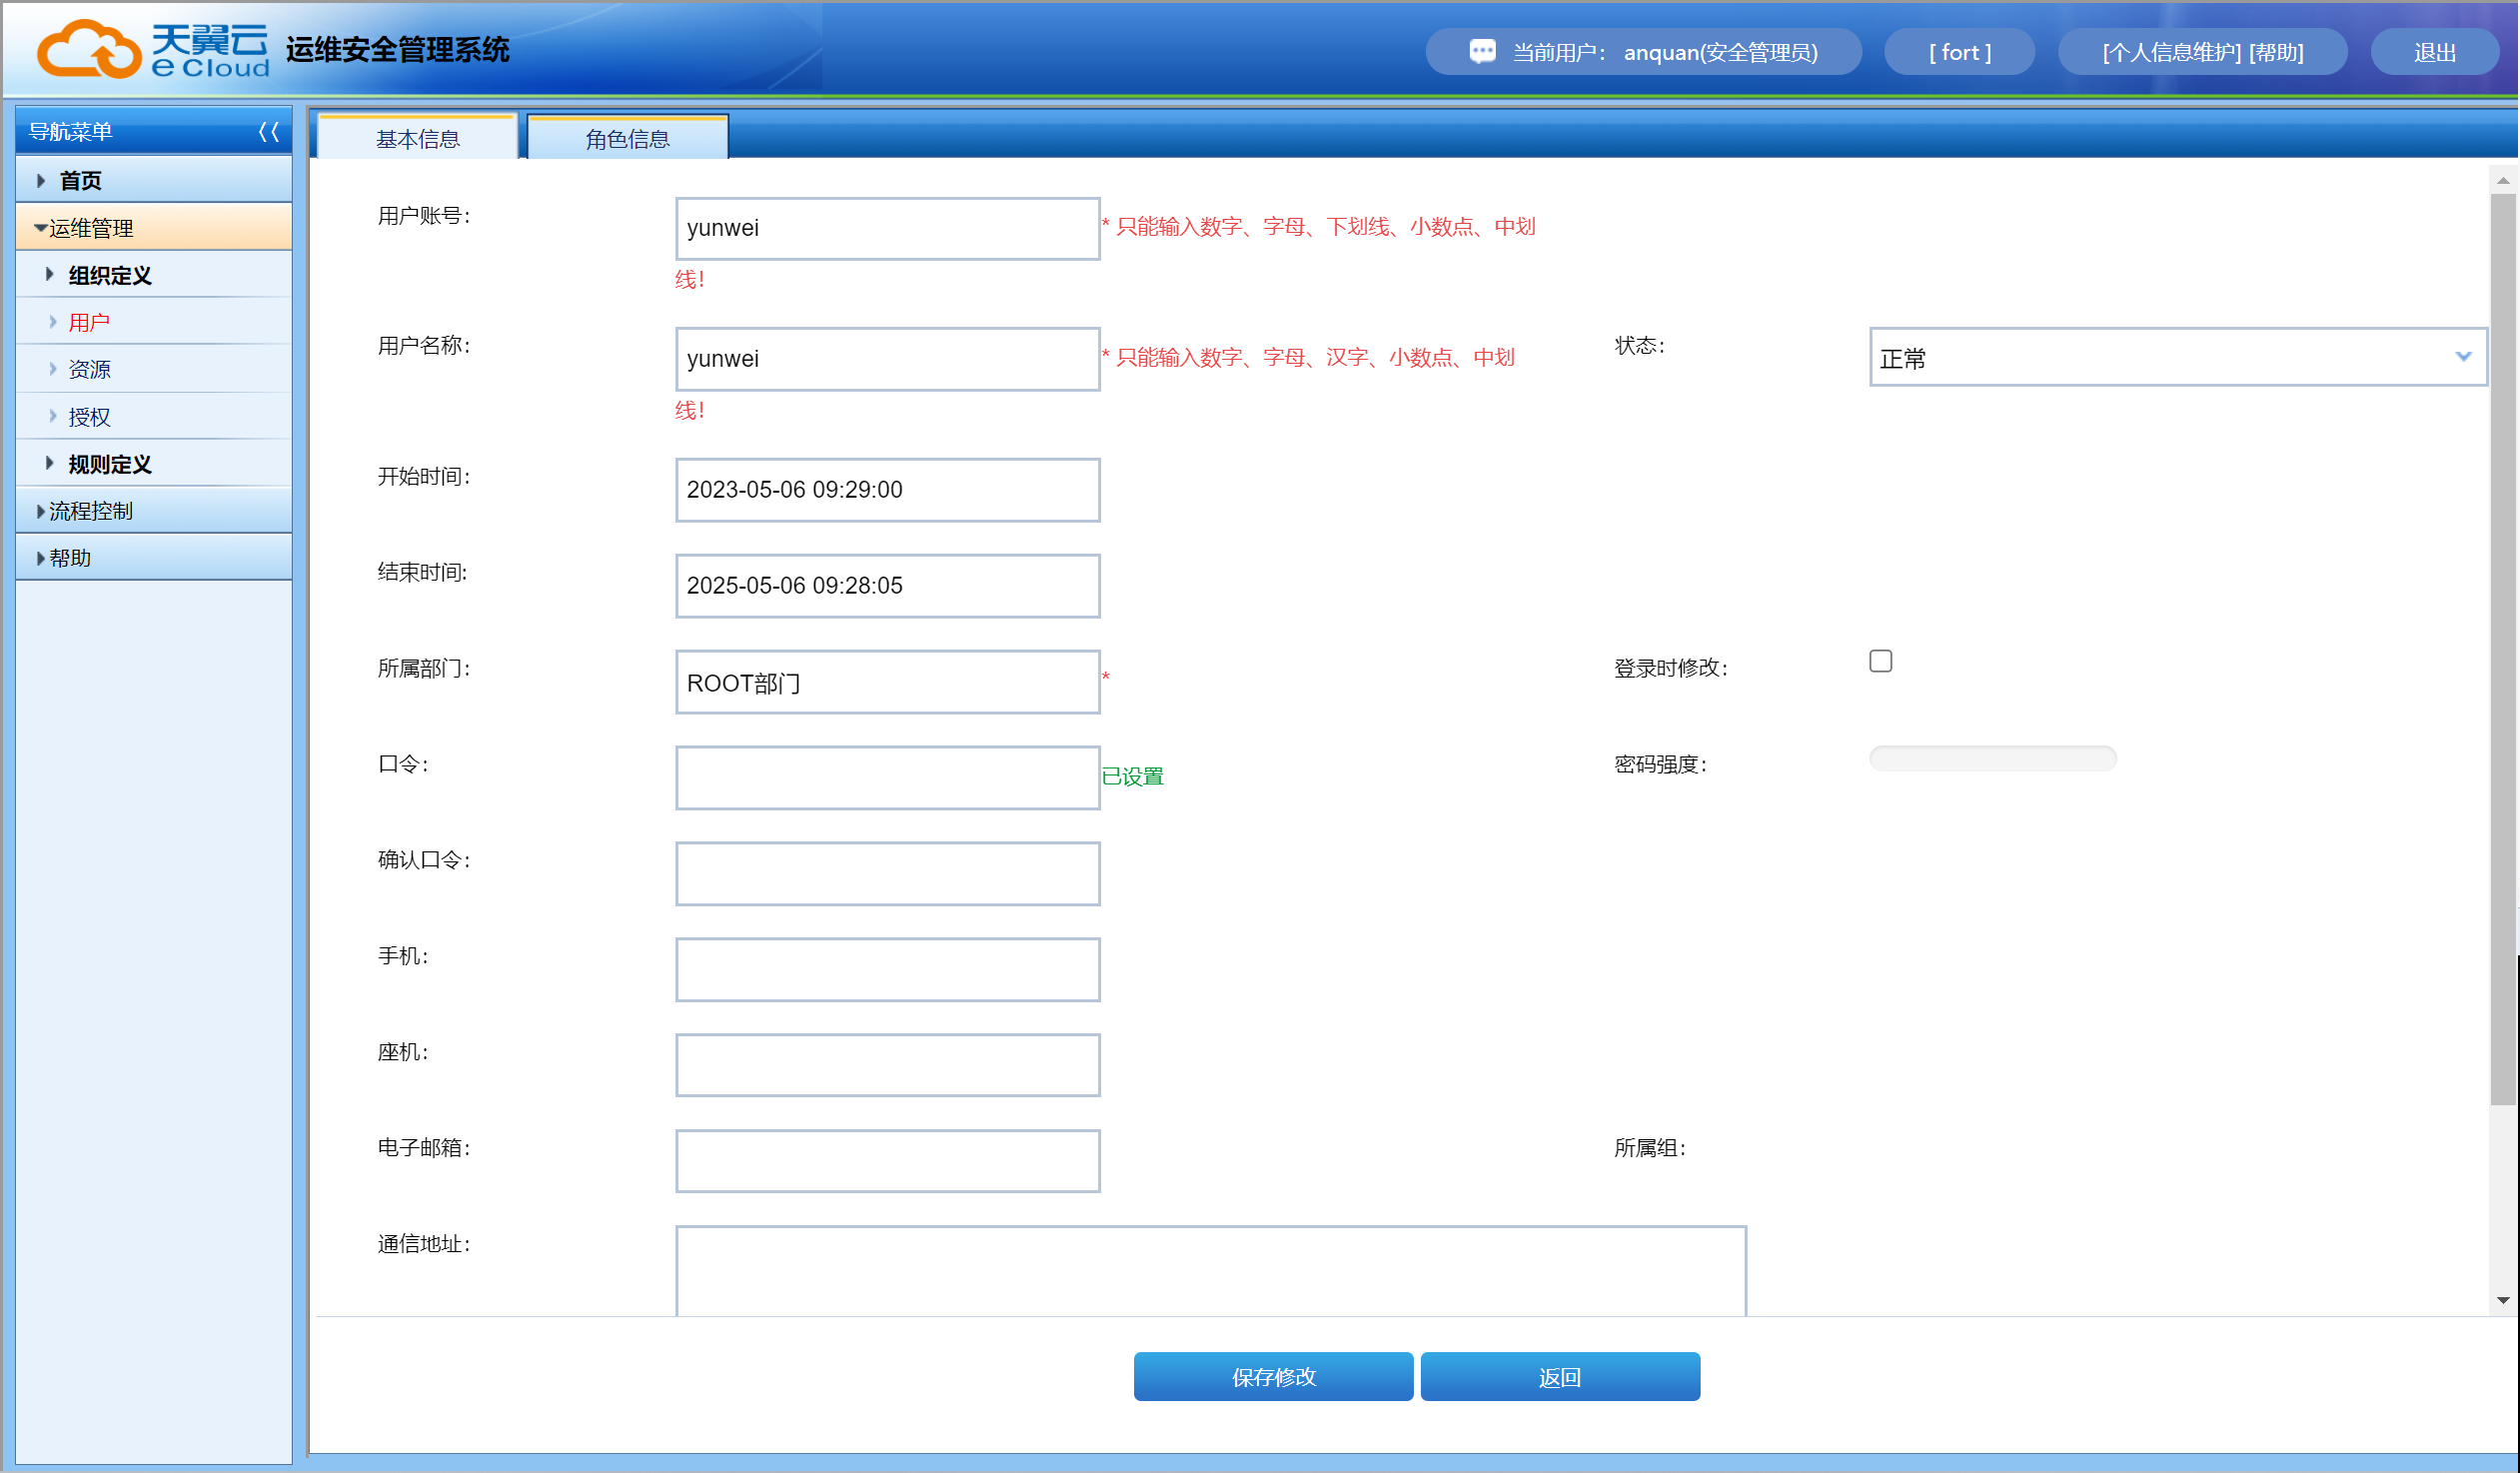Collapse the 运维管理 menu section
Screen dimensions: 2520x1473
click(x=90, y=228)
